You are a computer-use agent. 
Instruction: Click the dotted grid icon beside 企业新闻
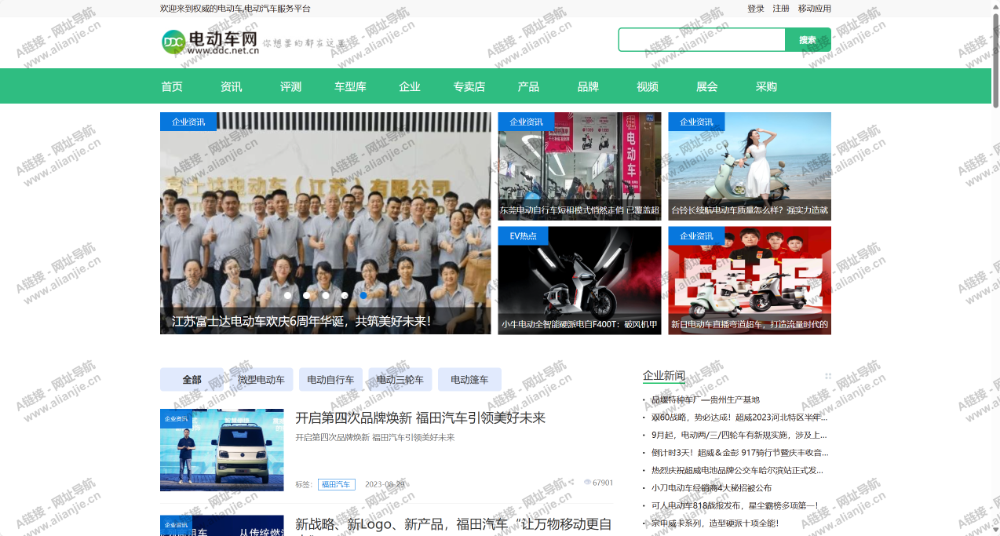(x=828, y=376)
